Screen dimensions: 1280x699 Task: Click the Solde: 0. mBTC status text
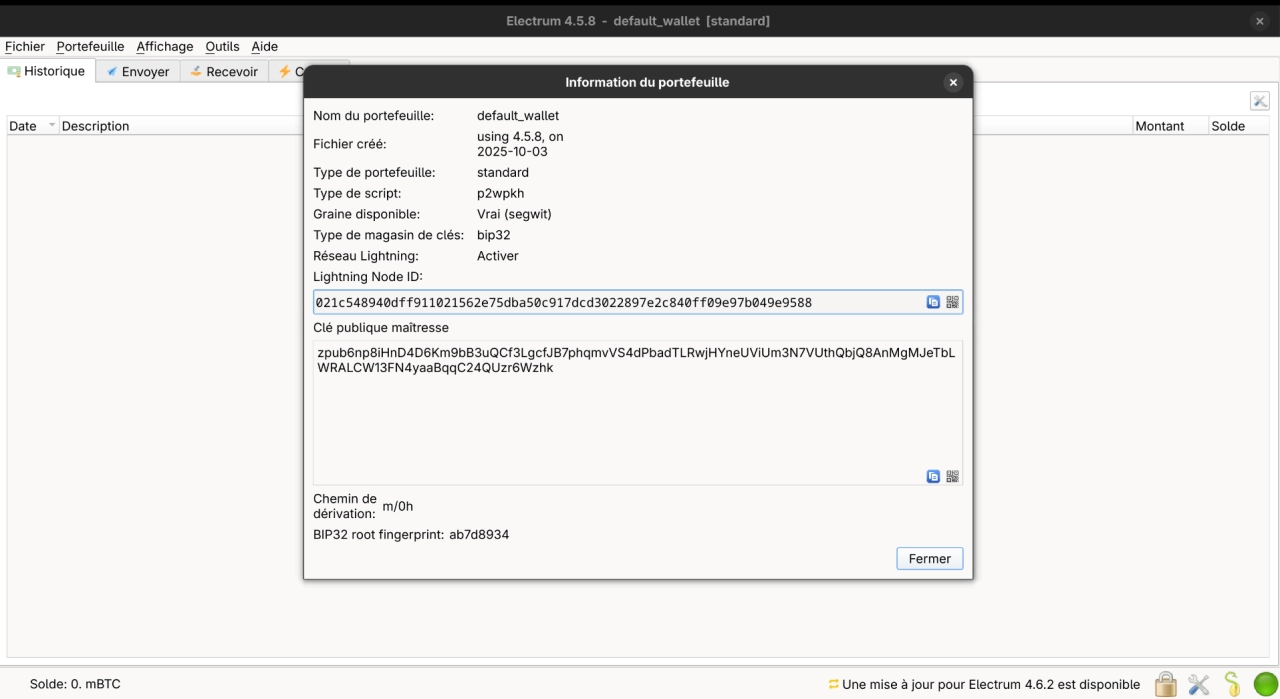pos(75,685)
